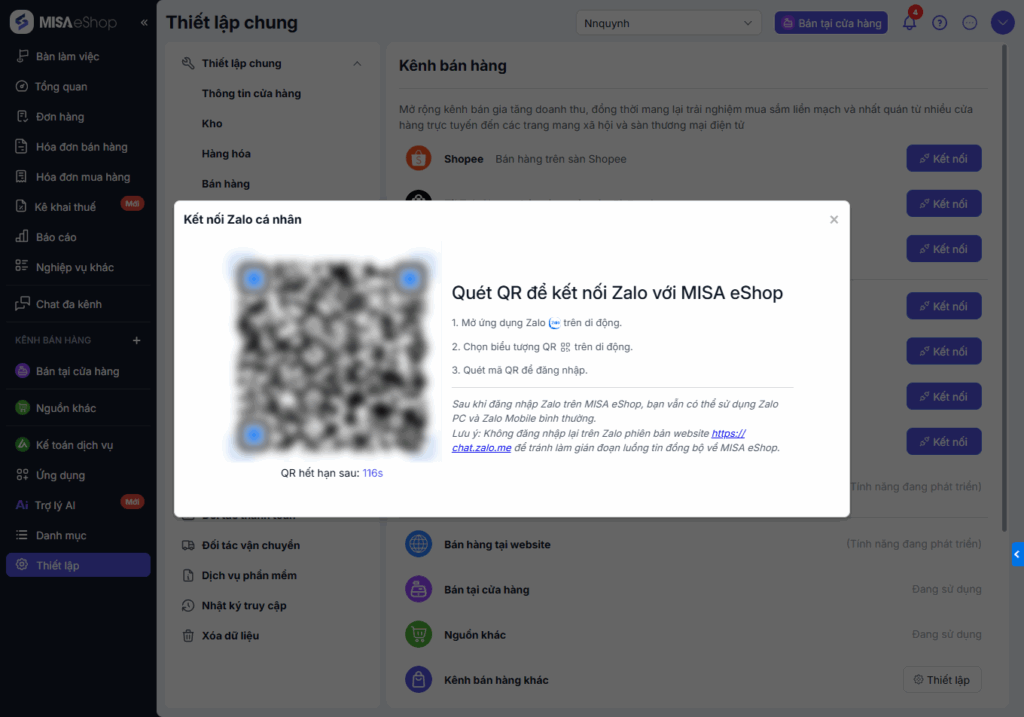Open the help question mark icon

pyautogui.click(x=939, y=23)
